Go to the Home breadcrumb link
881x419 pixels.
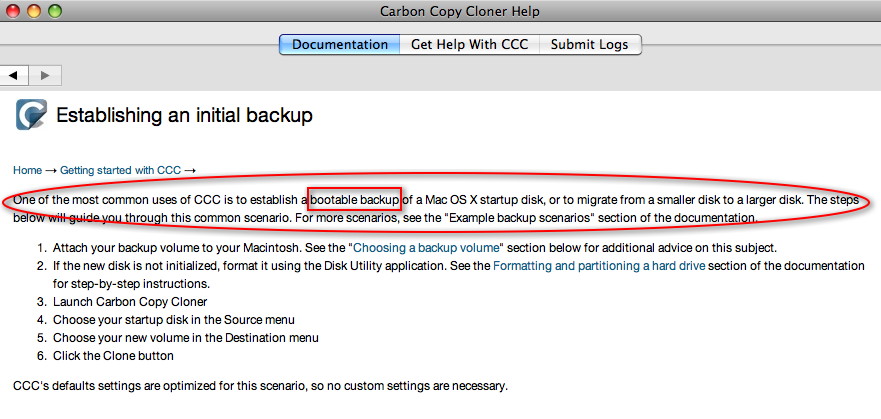click(x=28, y=170)
